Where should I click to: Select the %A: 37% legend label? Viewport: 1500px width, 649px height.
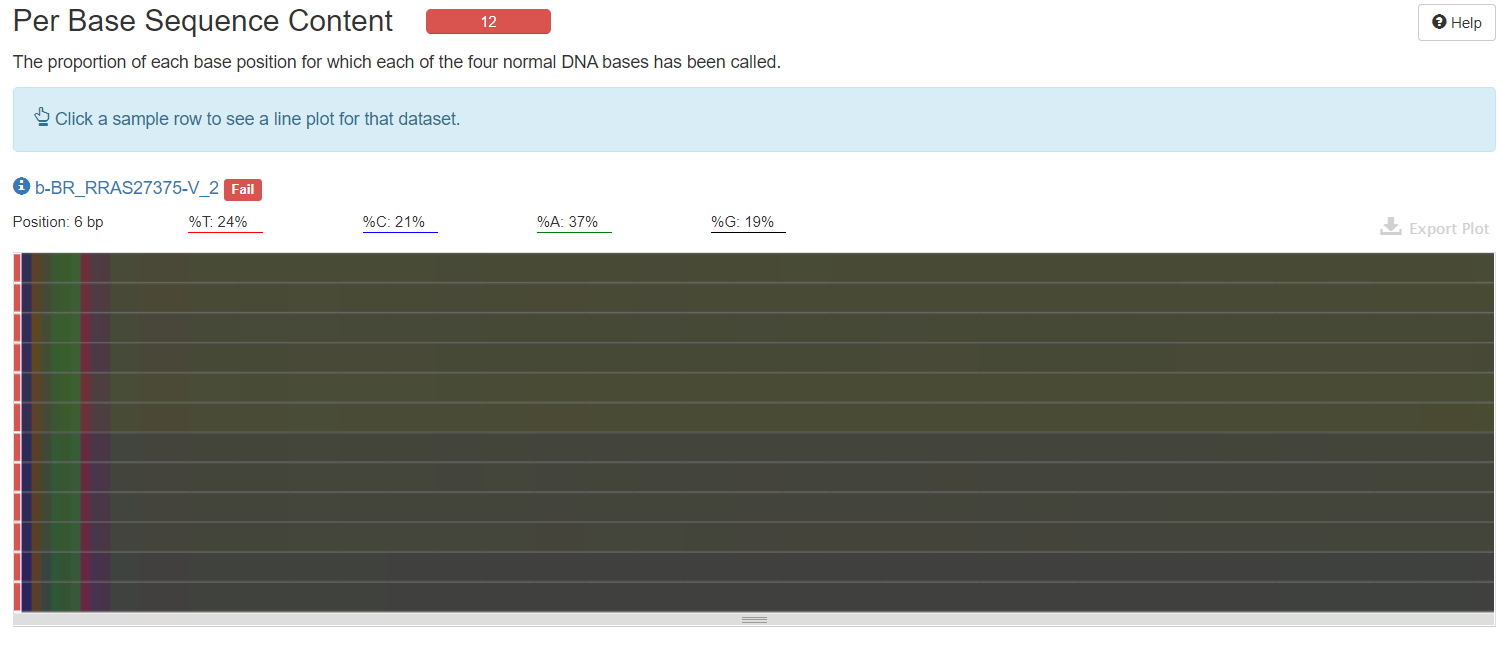[x=574, y=221]
